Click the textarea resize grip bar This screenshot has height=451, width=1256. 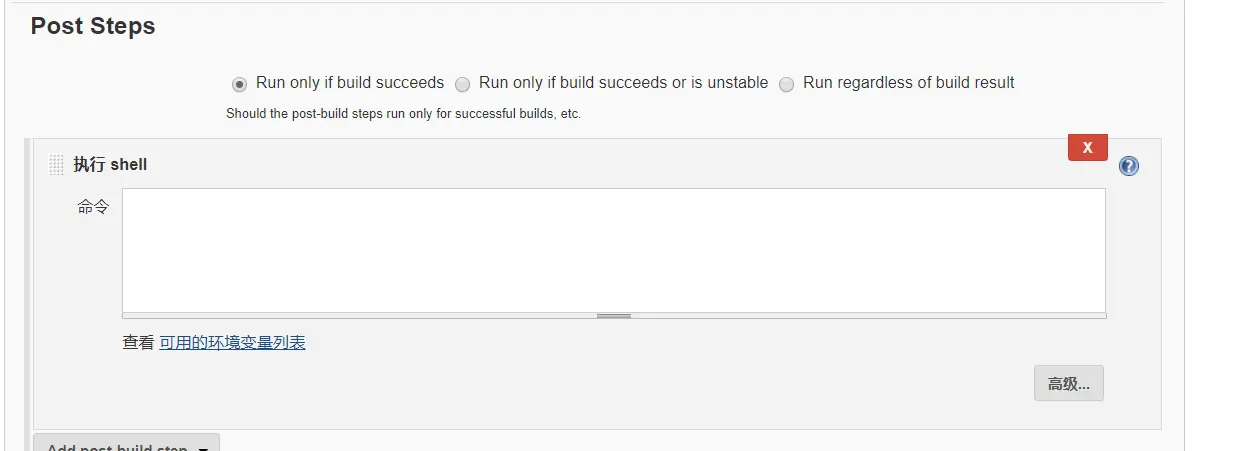point(613,316)
